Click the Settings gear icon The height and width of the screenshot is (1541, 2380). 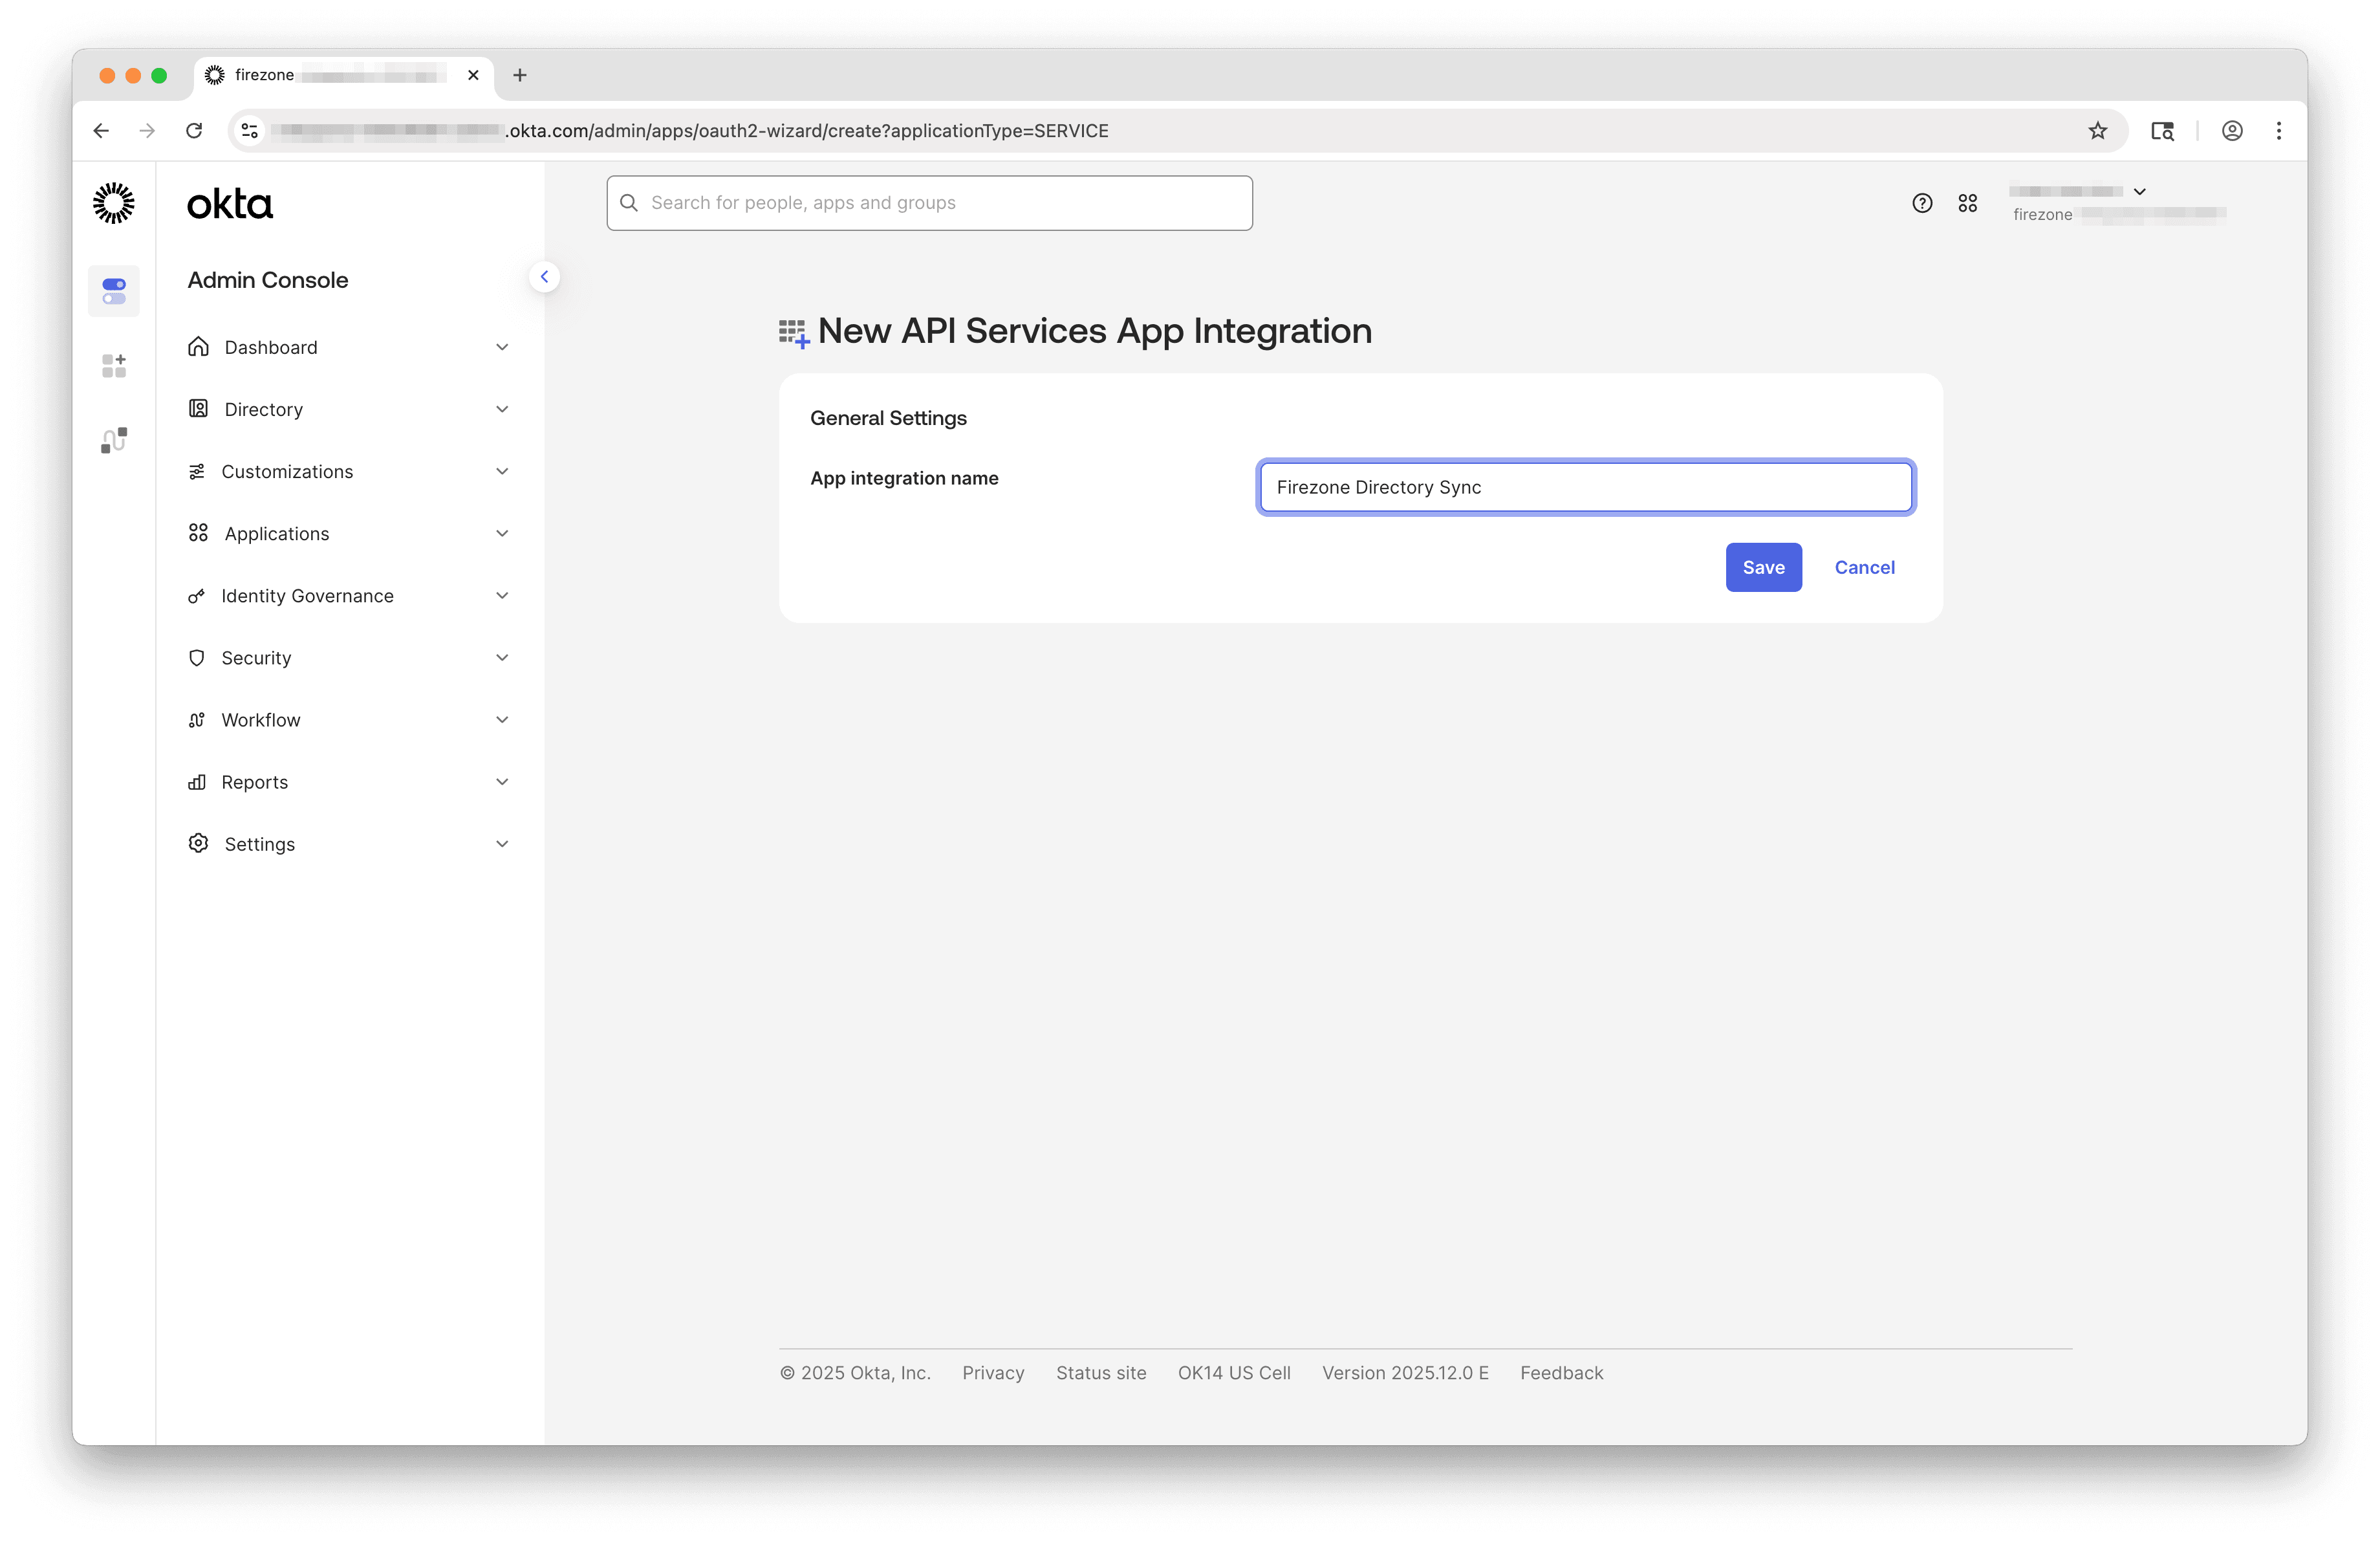(x=197, y=843)
